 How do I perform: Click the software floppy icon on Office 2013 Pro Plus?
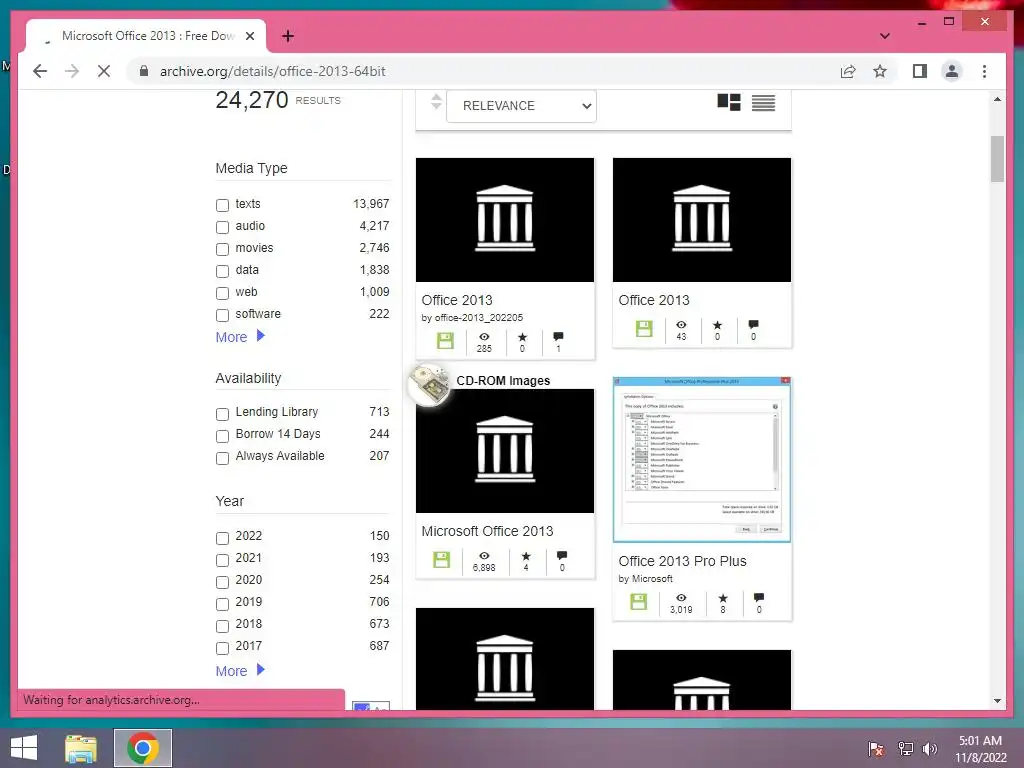tap(639, 601)
